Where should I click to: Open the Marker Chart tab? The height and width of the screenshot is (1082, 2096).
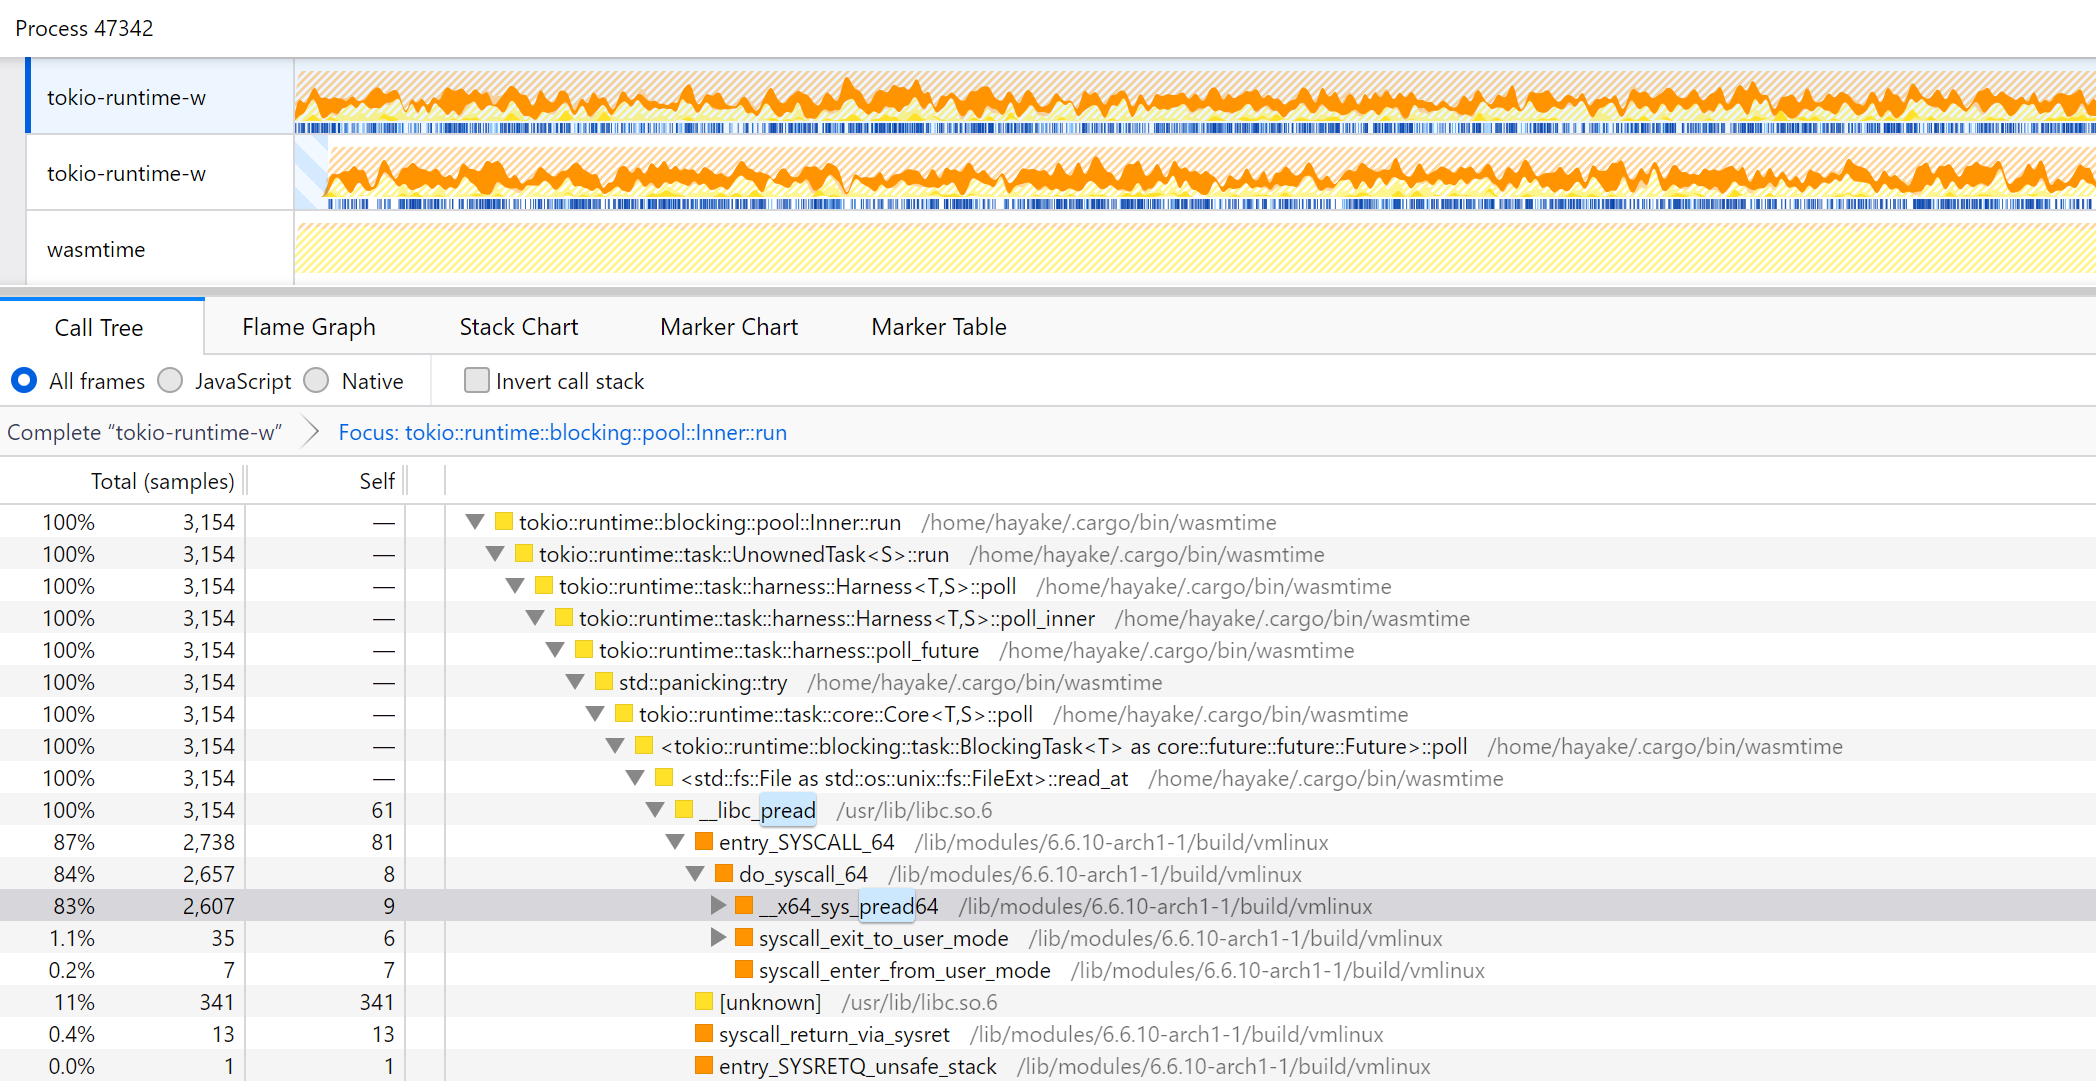pyautogui.click(x=728, y=327)
